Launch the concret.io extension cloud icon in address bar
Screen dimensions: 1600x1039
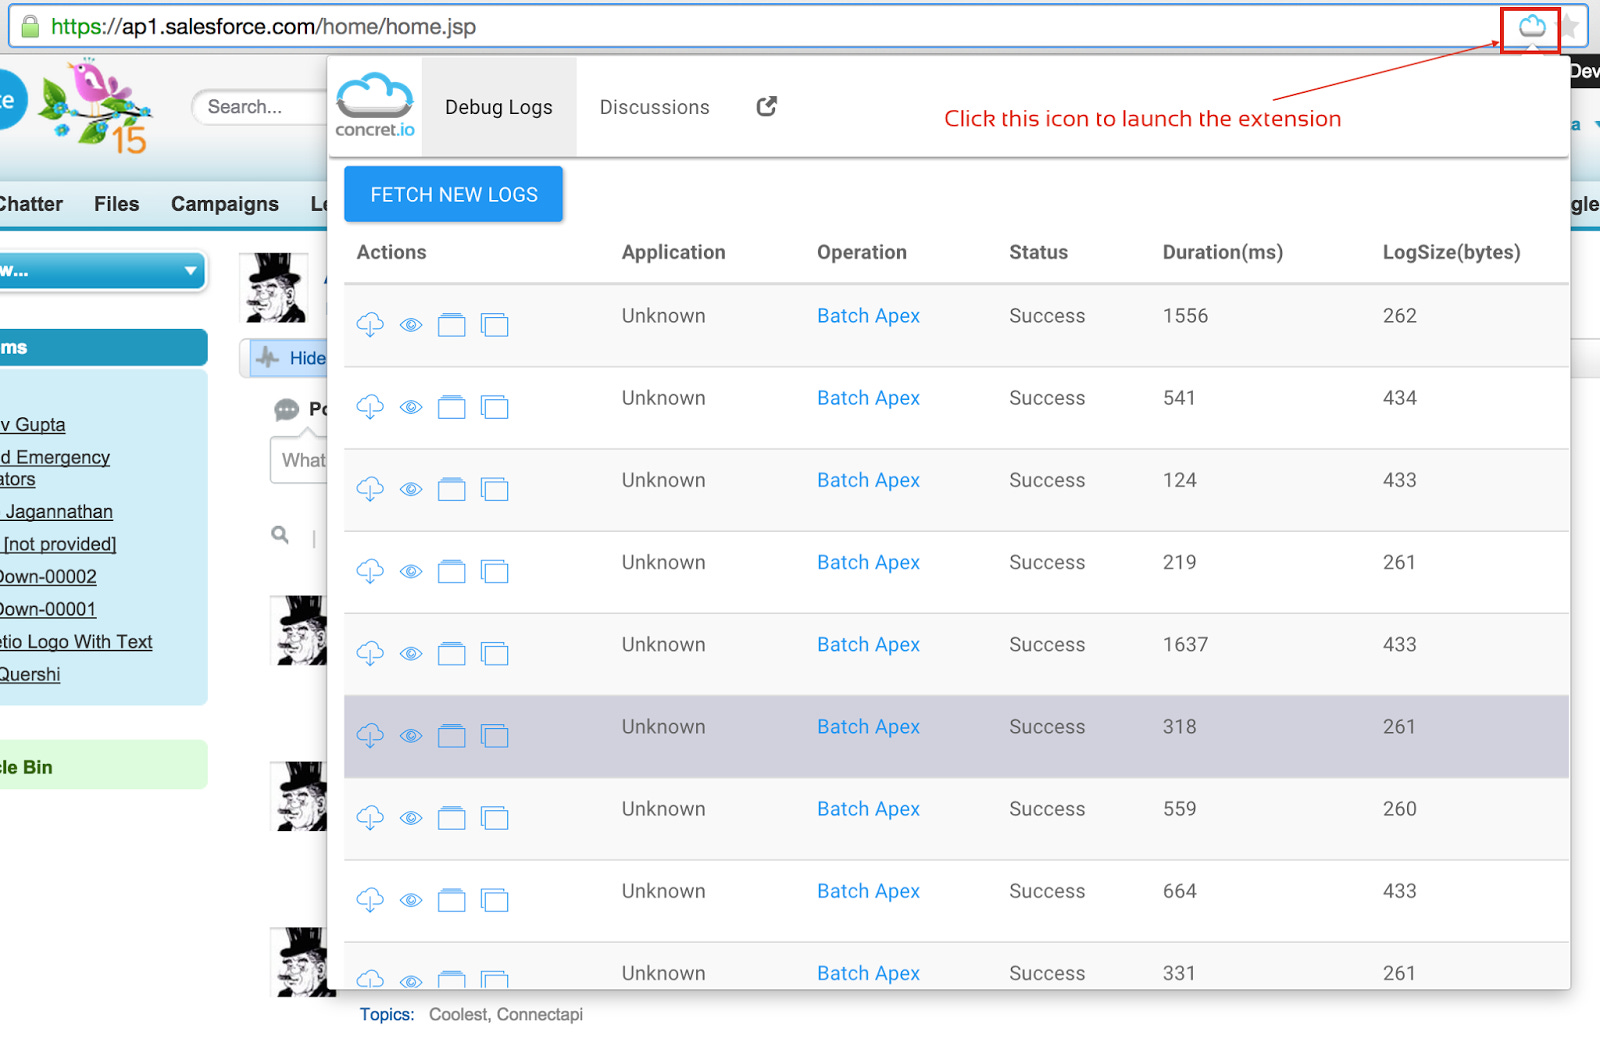click(1531, 27)
